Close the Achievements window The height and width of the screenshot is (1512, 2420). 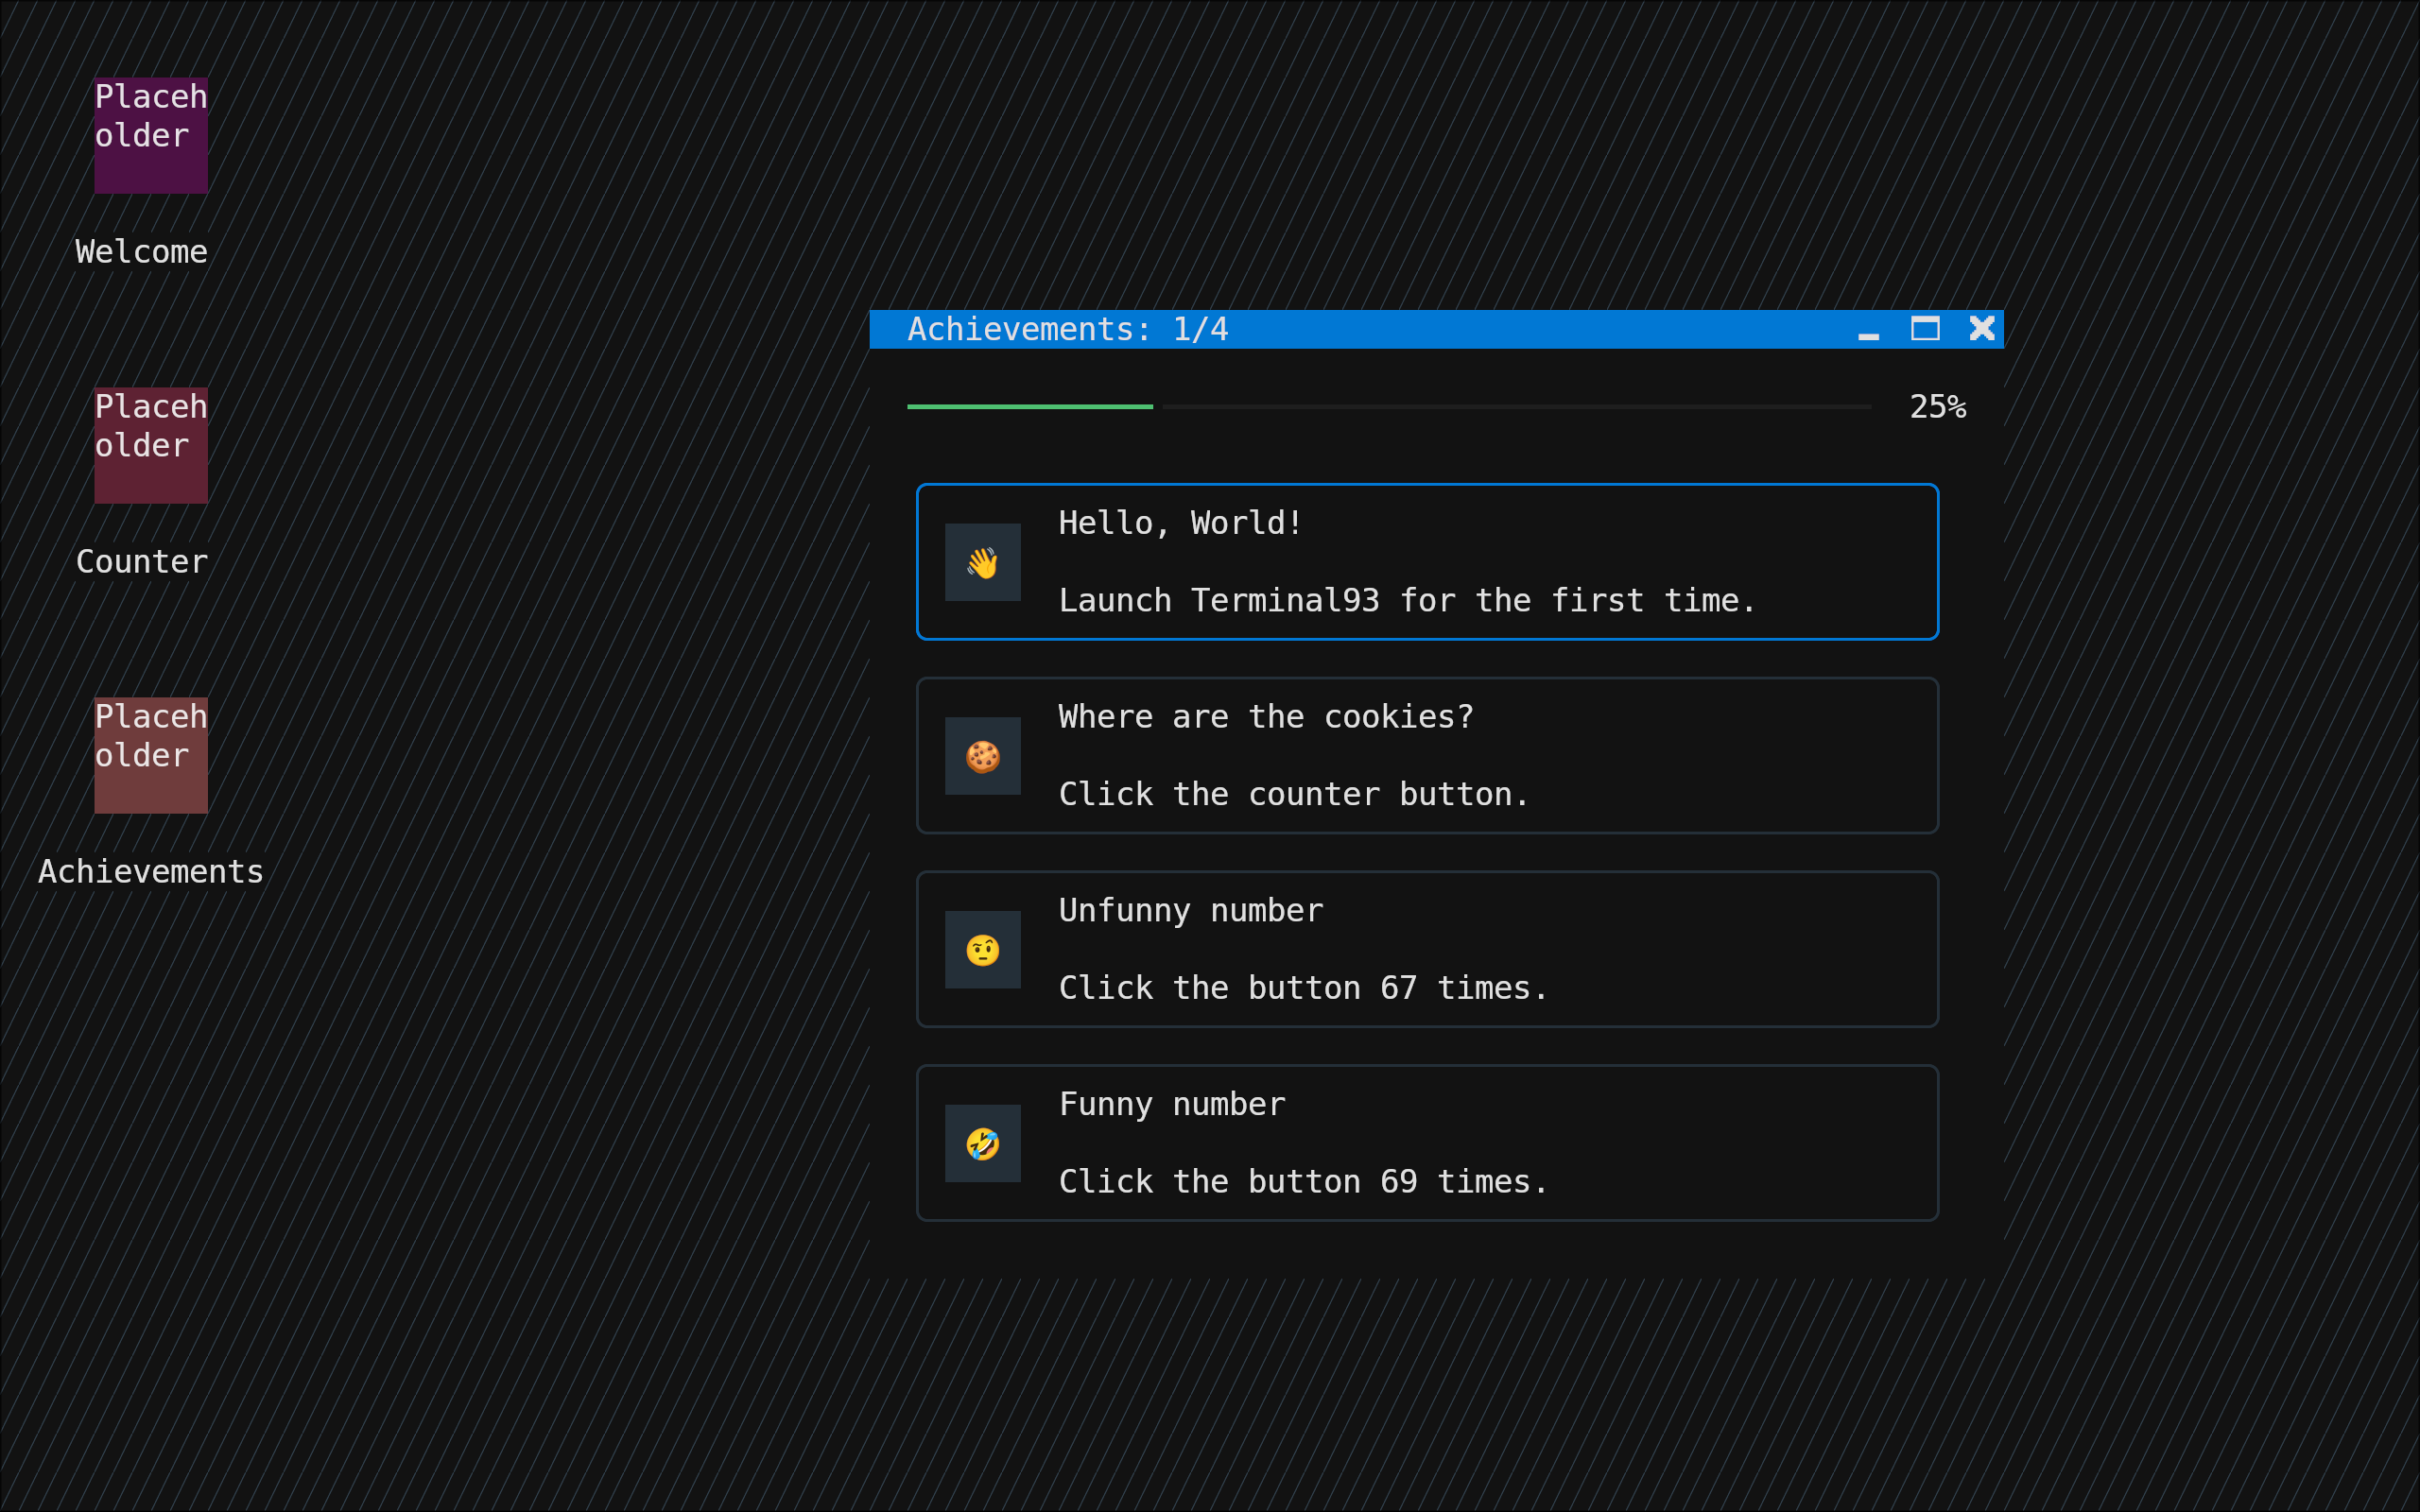[x=1982, y=329]
